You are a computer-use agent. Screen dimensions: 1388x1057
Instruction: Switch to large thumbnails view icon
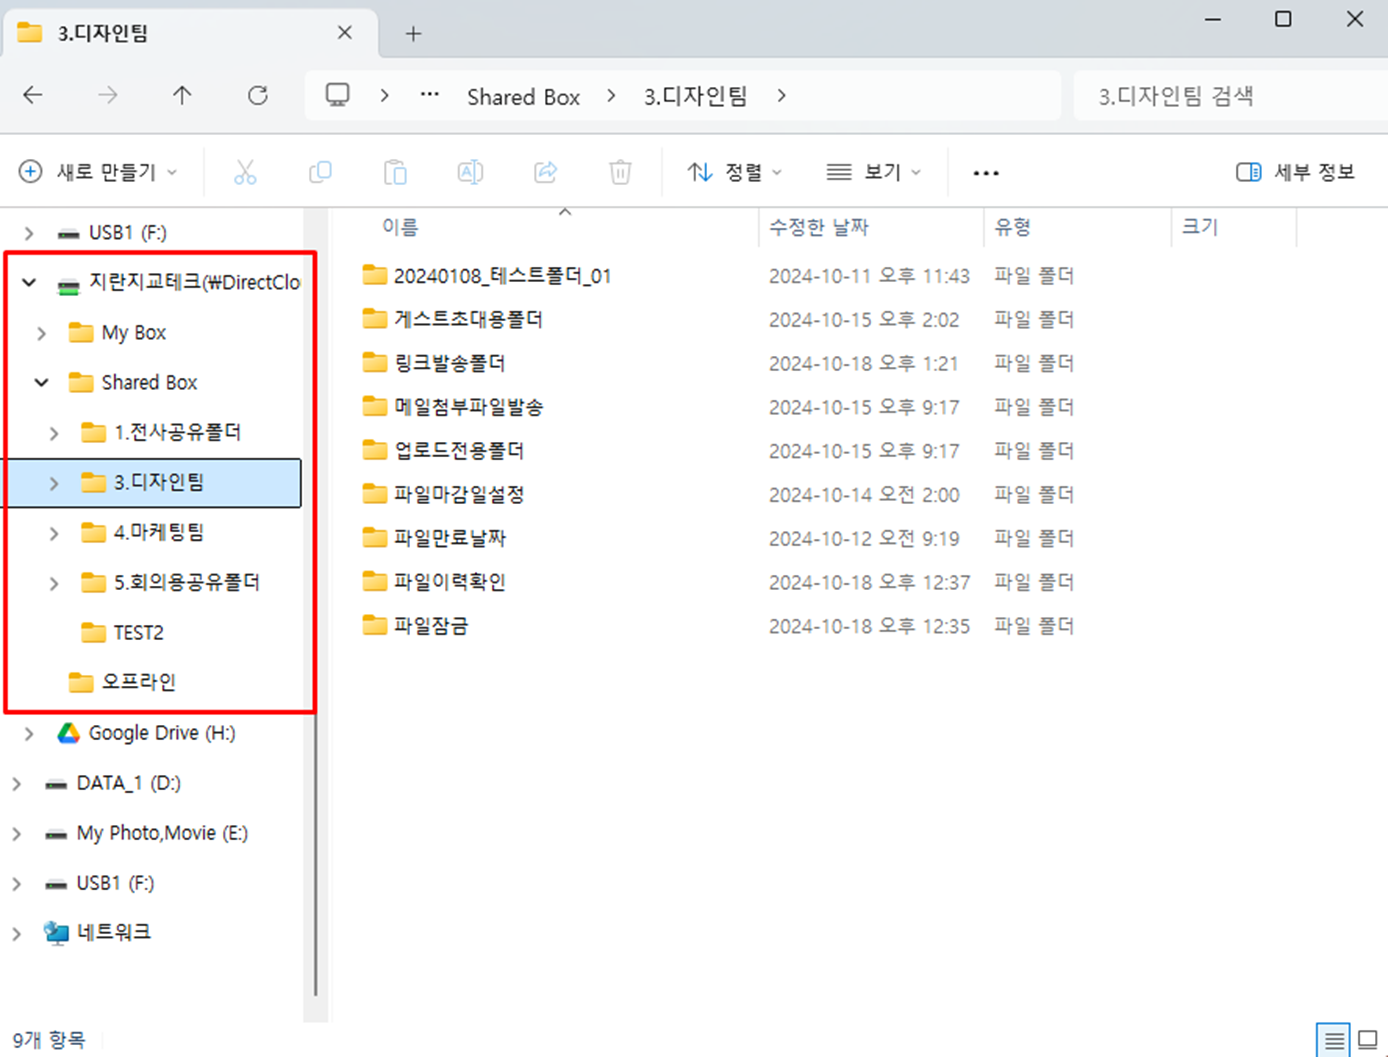click(1367, 1040)
